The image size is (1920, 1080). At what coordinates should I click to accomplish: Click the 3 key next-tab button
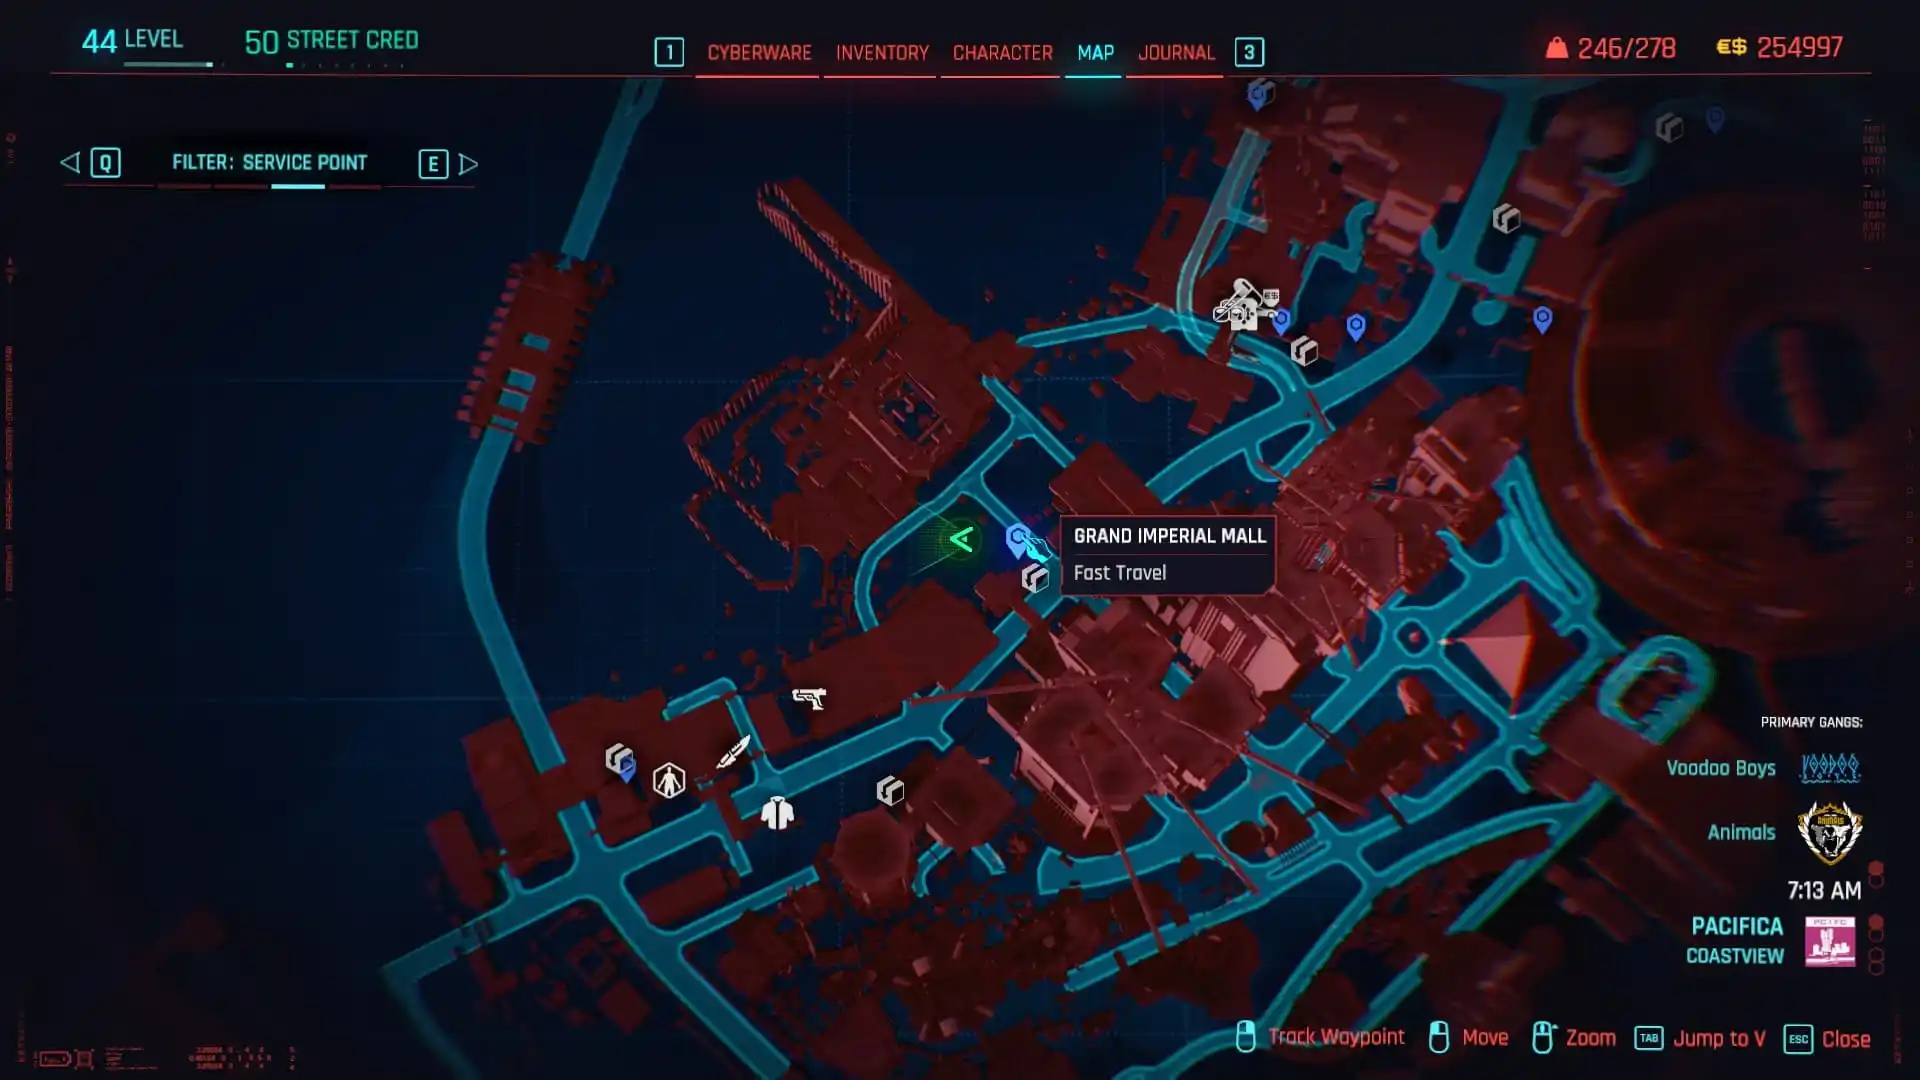1249,52
